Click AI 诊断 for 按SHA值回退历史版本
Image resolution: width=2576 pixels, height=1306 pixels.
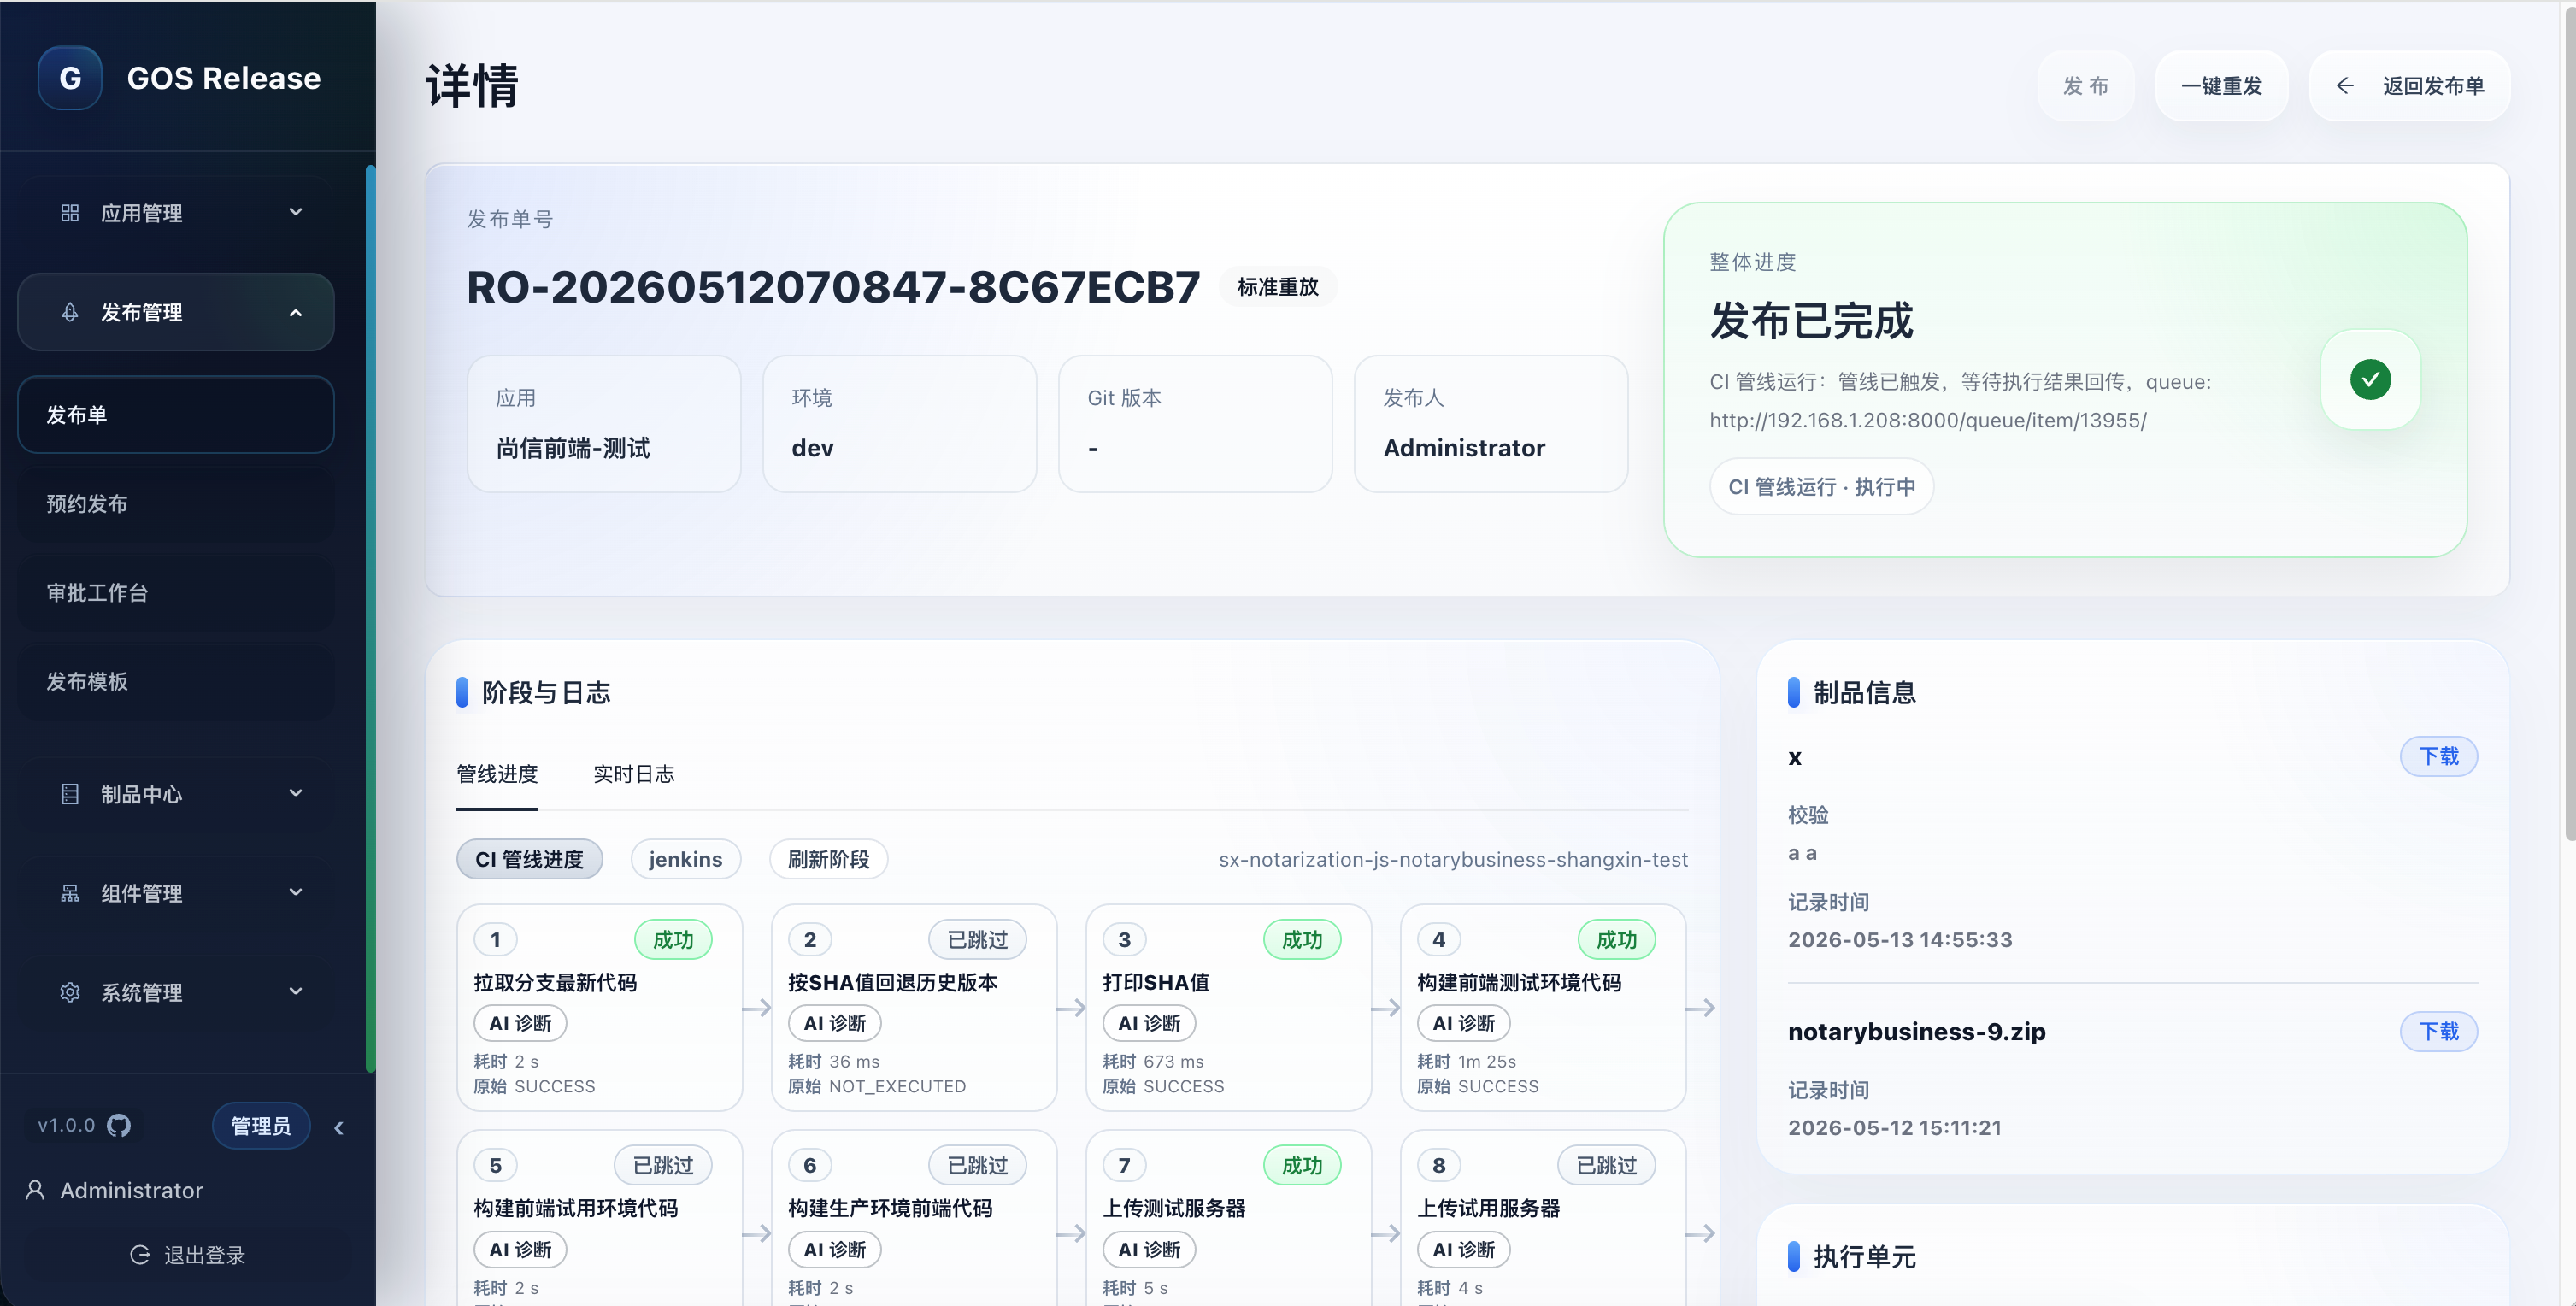pyautogui.click(x=834, y=1023)
